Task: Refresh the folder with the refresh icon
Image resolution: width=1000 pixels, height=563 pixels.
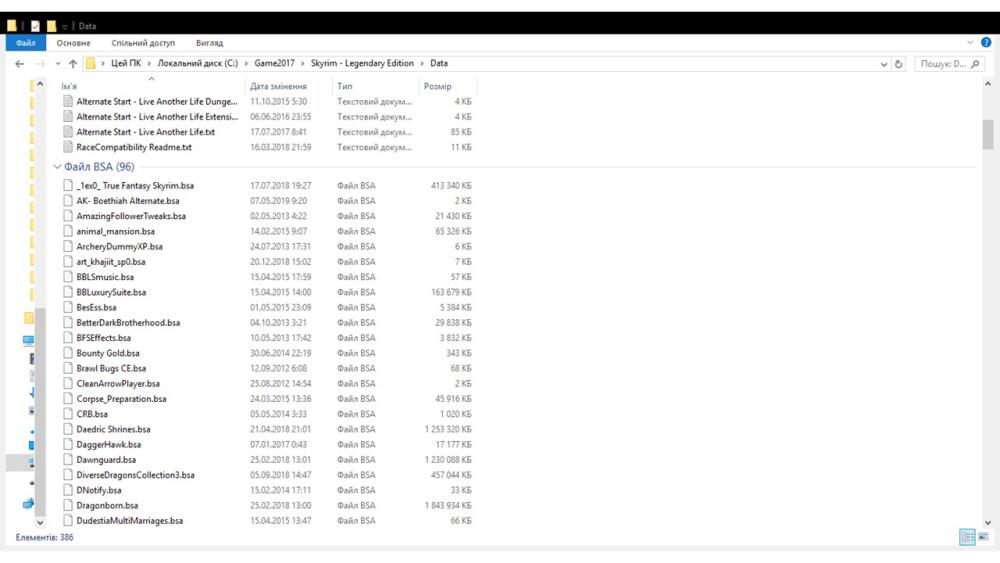Action: pos(899,64)
